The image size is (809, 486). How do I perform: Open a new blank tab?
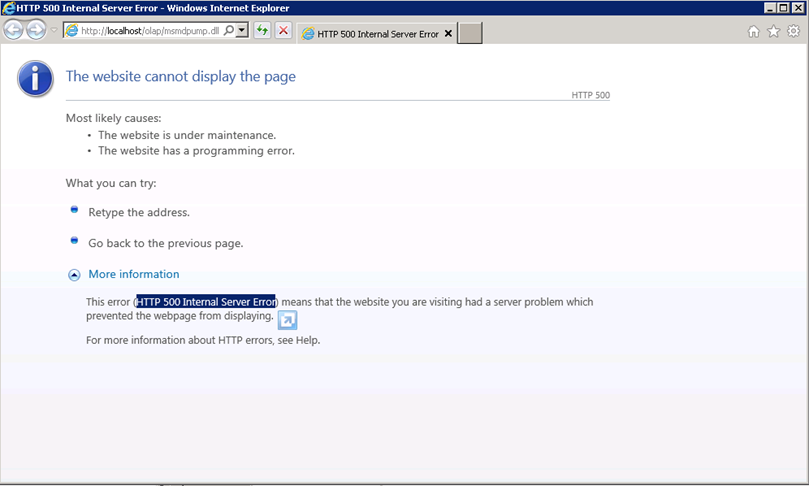(x=470, y=33)
